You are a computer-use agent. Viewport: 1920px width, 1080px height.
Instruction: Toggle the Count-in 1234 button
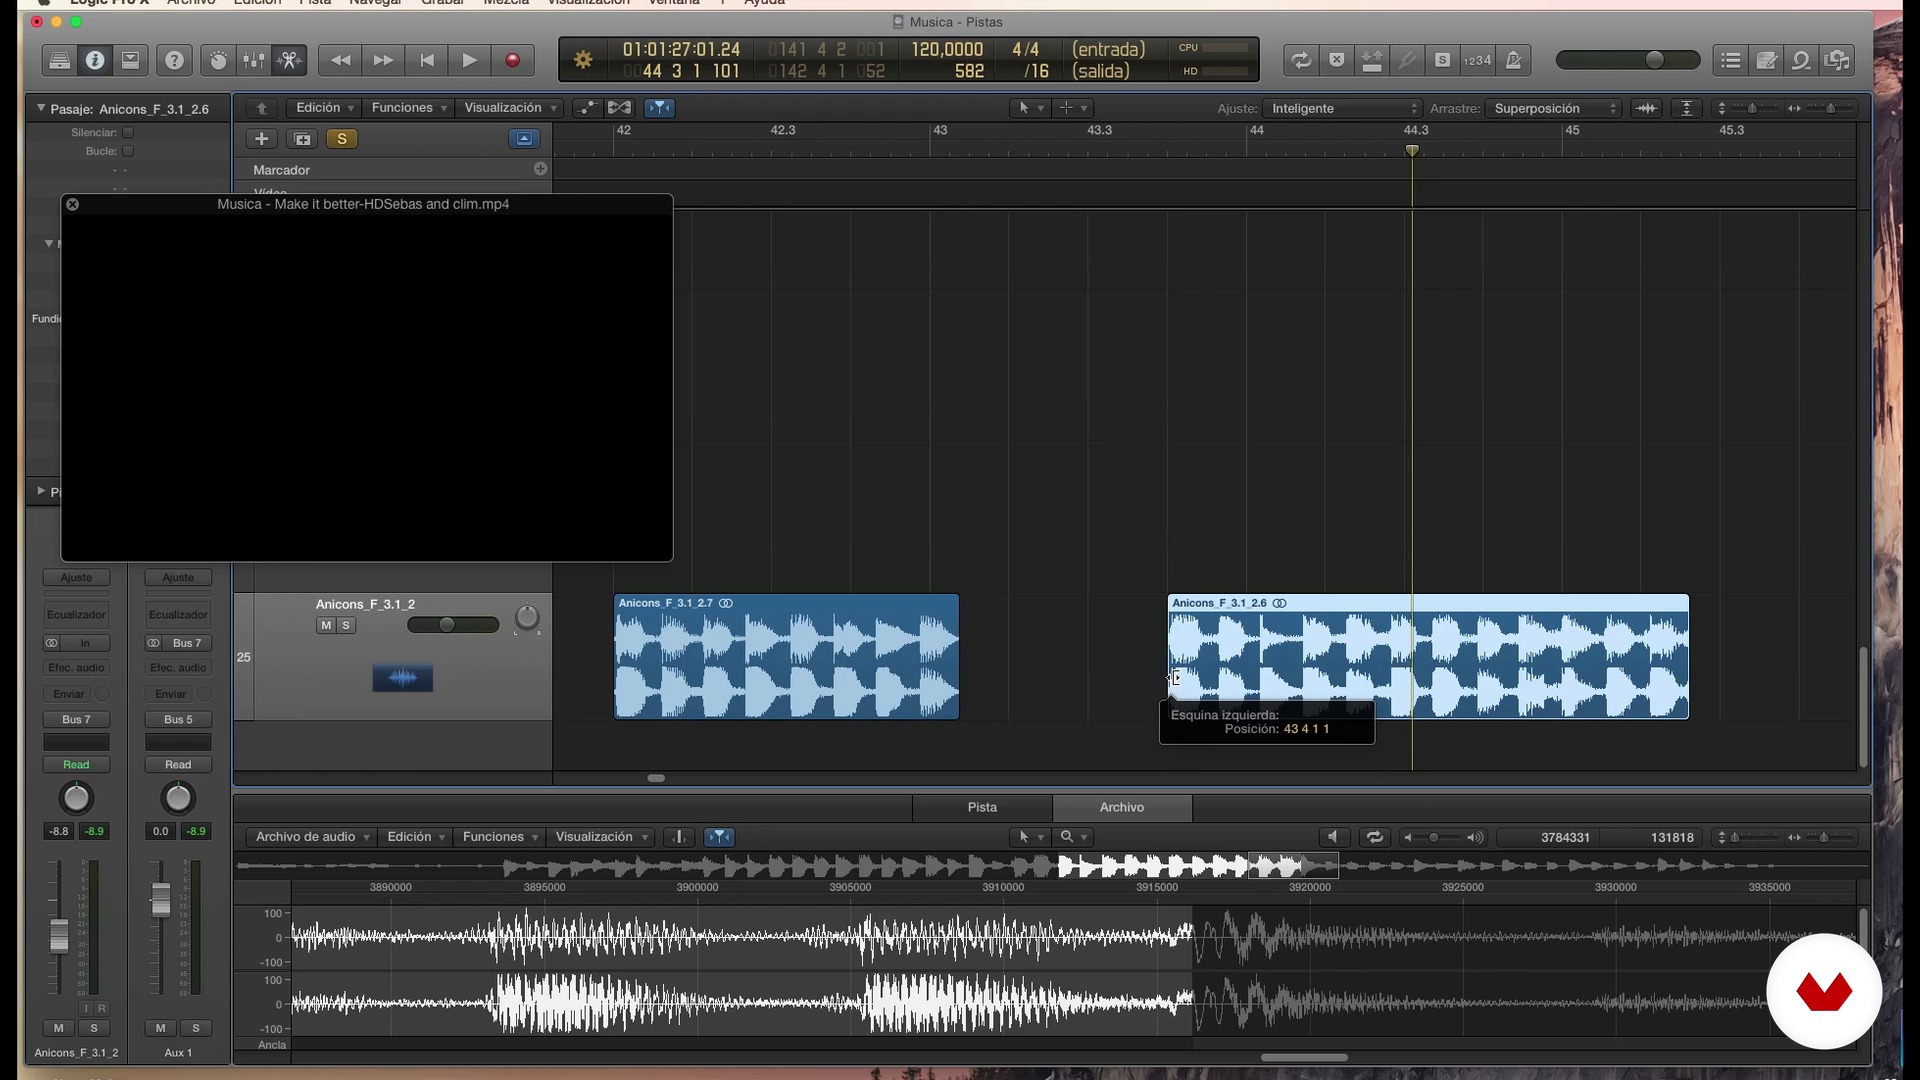(1477, 61)
